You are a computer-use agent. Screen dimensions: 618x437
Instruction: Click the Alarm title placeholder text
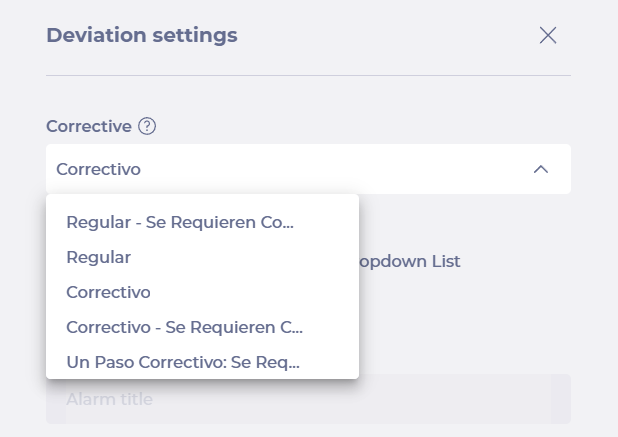(x=110, y=399)
